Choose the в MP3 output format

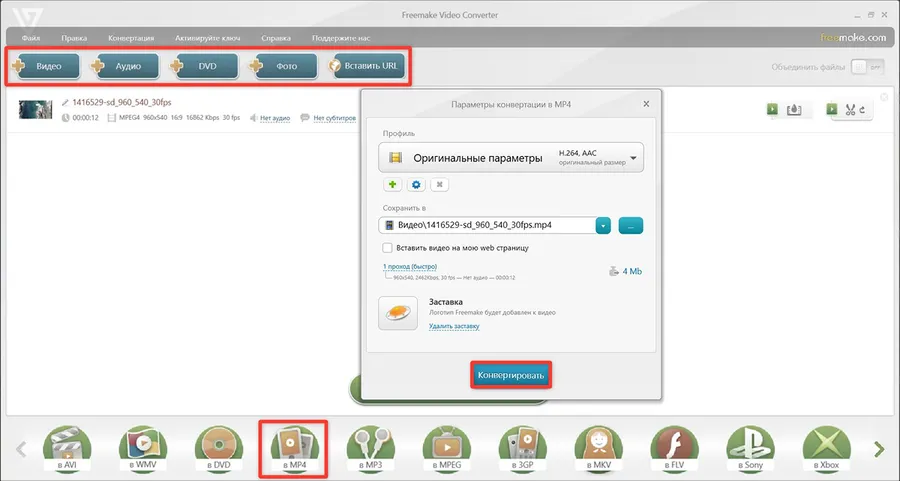coord(370,449)
